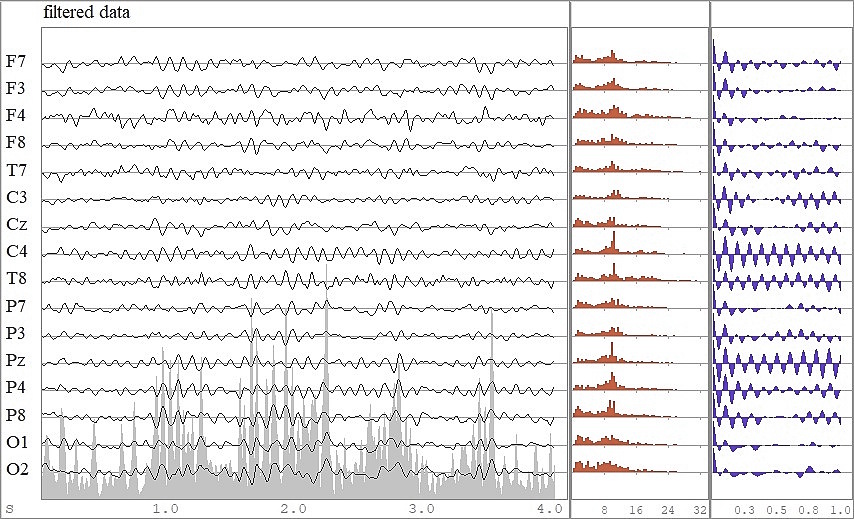
Task: Select the C3 channel label
Action: pyautogui.click(x=16, y=197)
